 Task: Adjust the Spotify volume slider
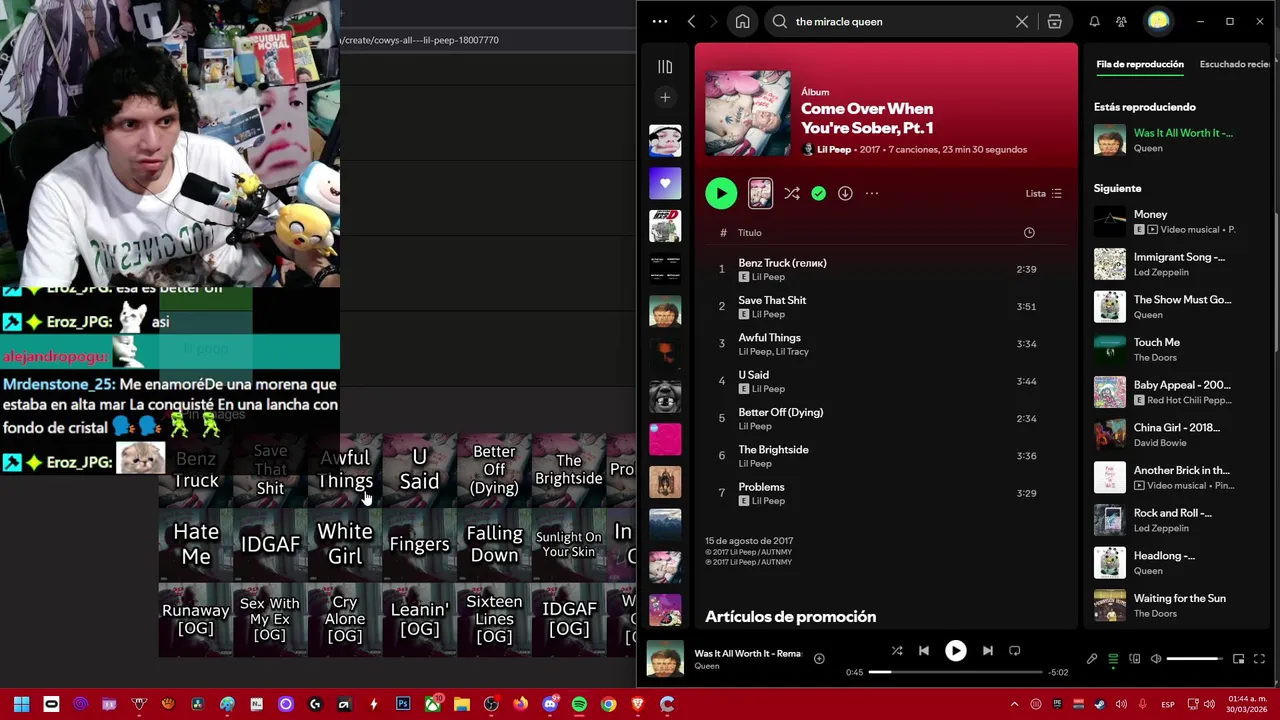tap(1194, 659)
